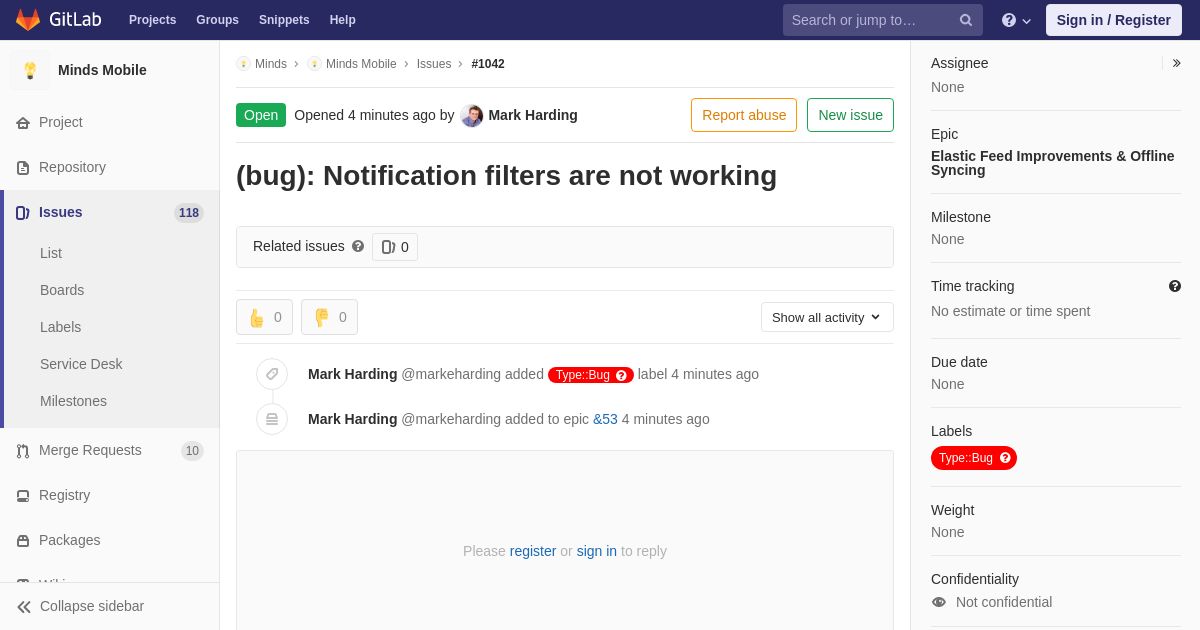Screen dimensions: 1200x630
Task: Click the Minds breadcrumb icon
Action: (x=243, y=64)
